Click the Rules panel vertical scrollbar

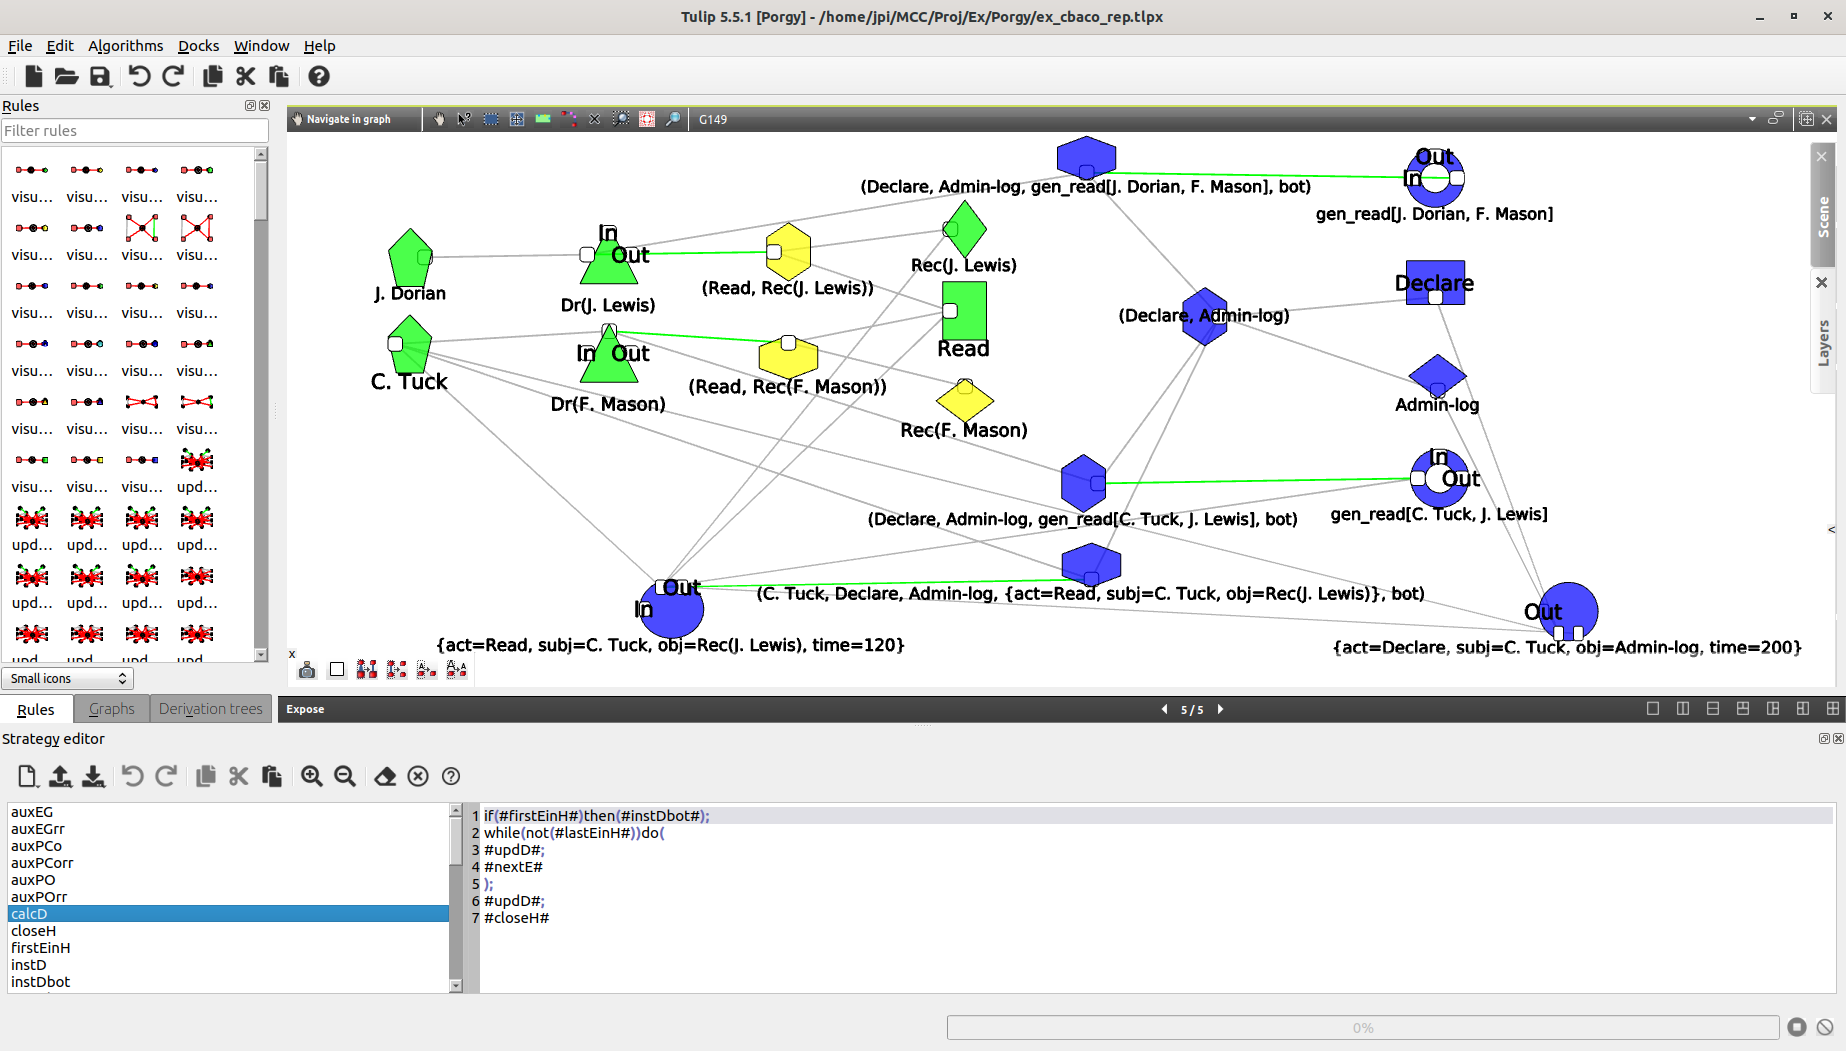(x=261, y=404)
